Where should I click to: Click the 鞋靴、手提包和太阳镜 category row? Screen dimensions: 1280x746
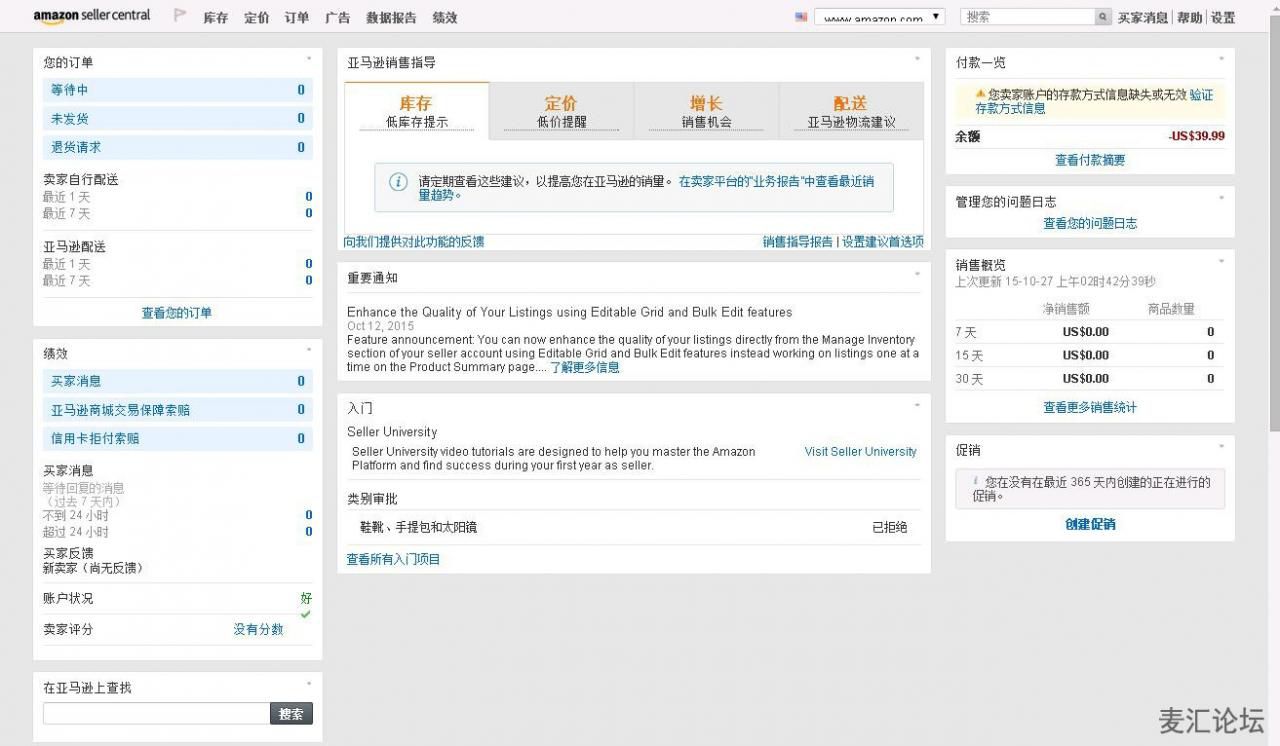633,527
